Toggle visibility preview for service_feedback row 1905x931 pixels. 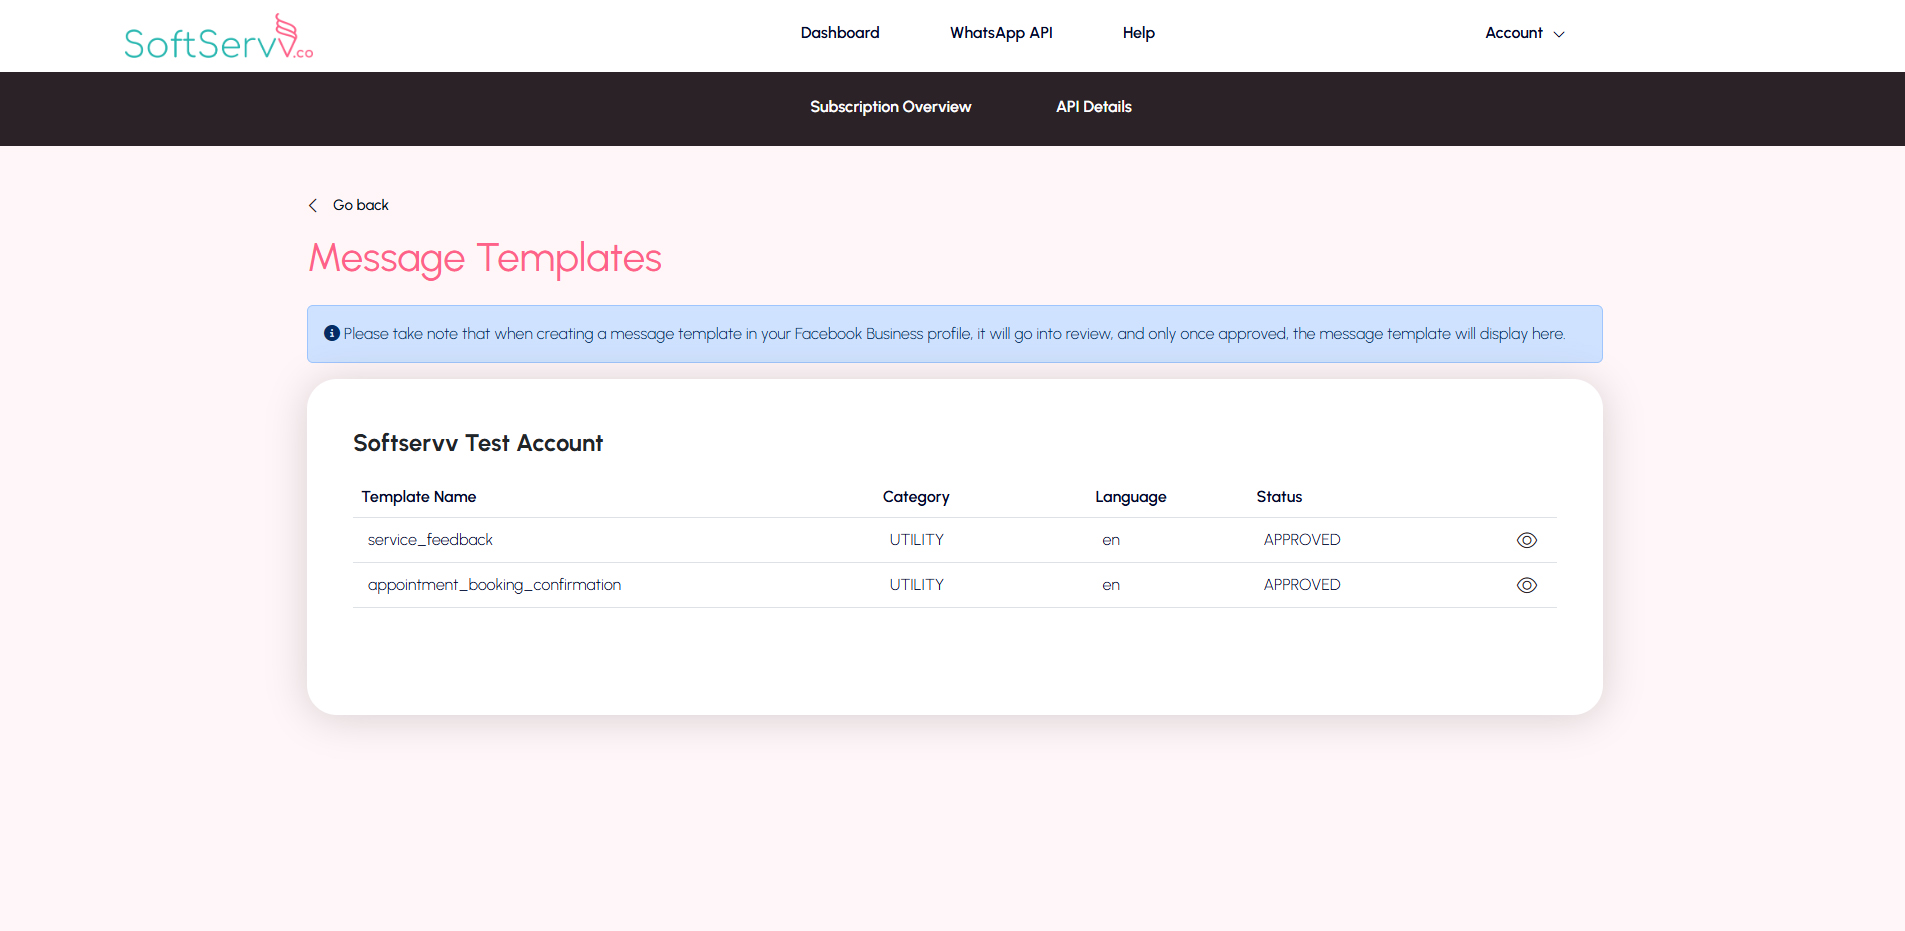1527,539
